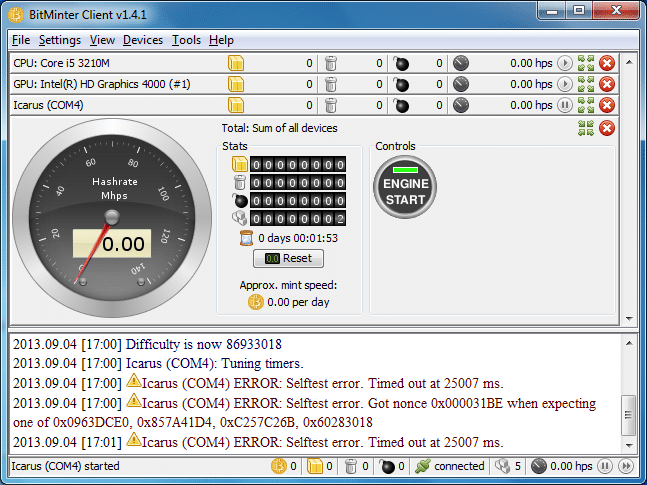Click the work blocks cubes icon in Stats
Image resolution: width=647 pixels, height=485 pixels.
[240, 218]
